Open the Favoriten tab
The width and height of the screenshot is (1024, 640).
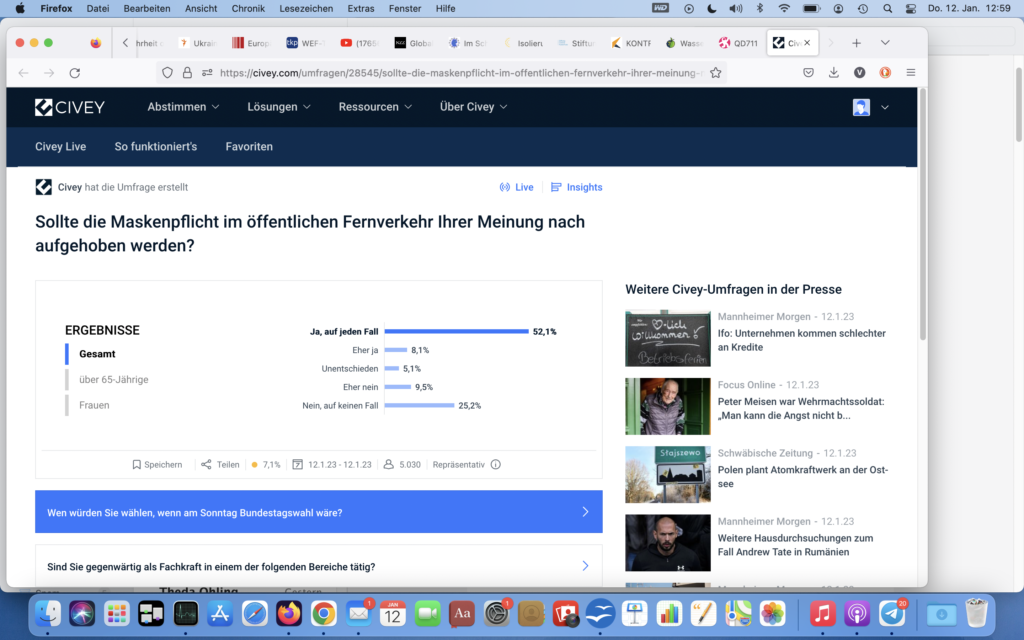(x=249, y=147)
